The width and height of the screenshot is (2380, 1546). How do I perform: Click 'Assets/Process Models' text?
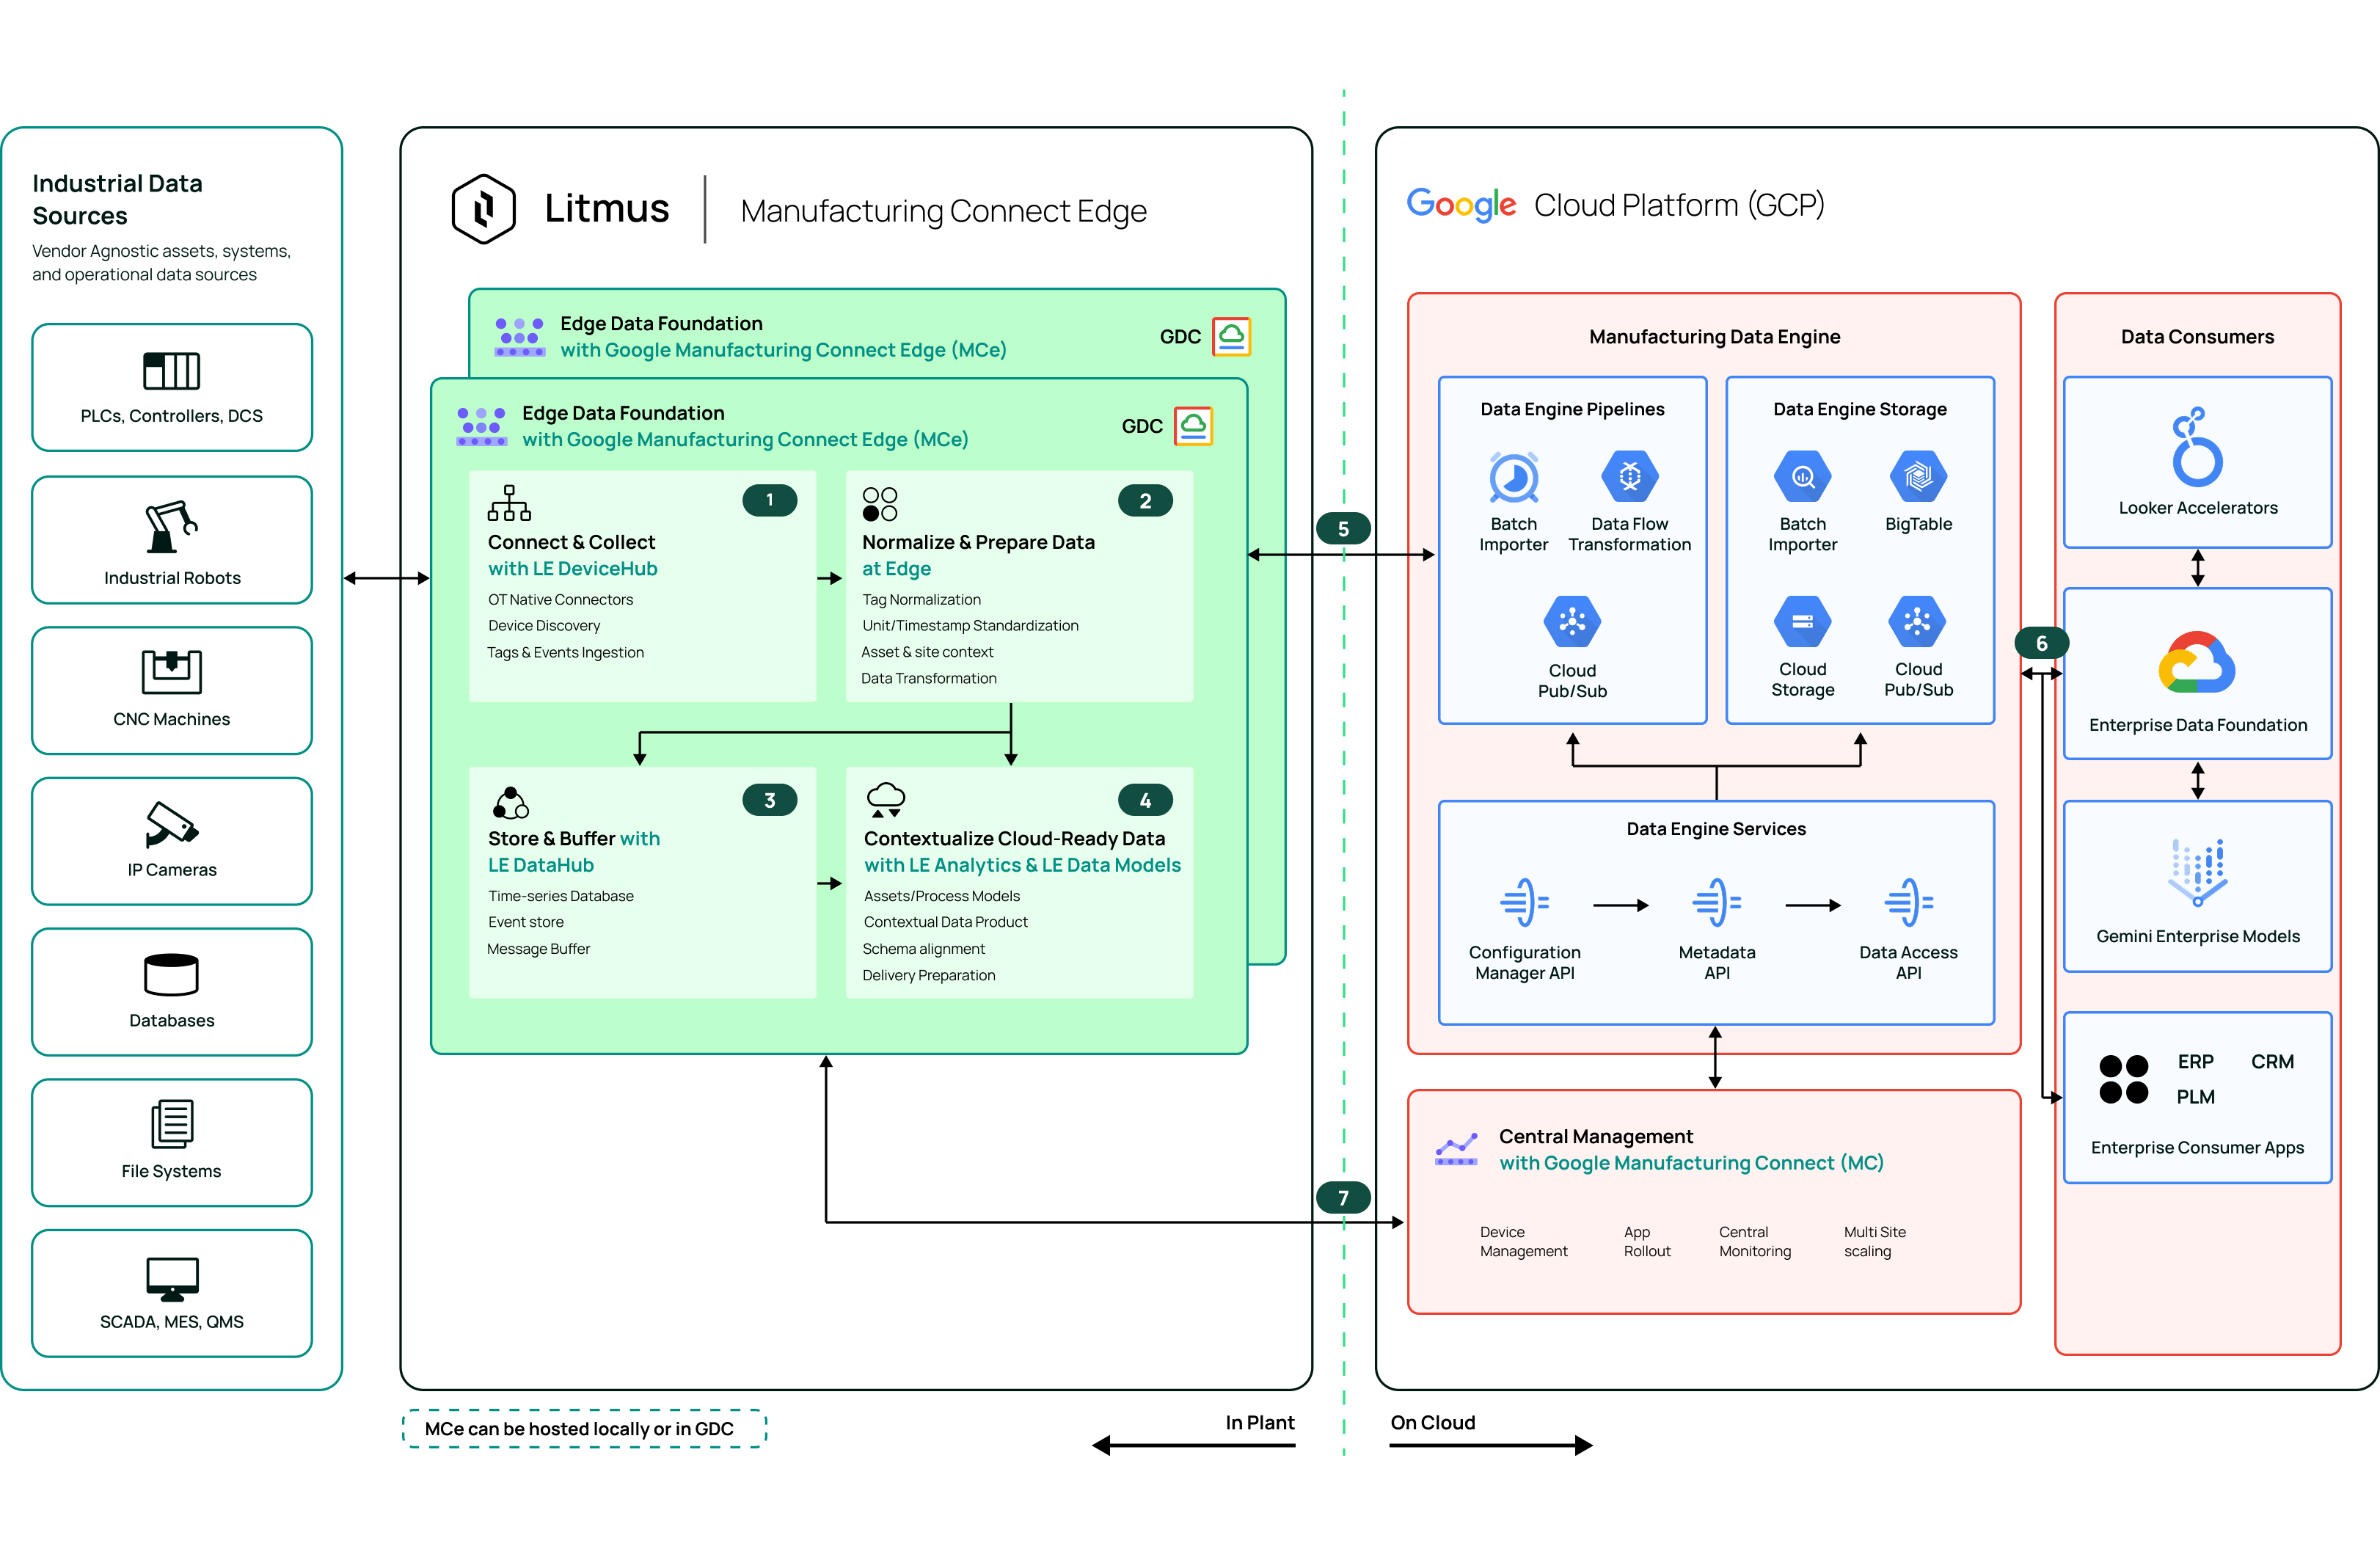(941, 896)
